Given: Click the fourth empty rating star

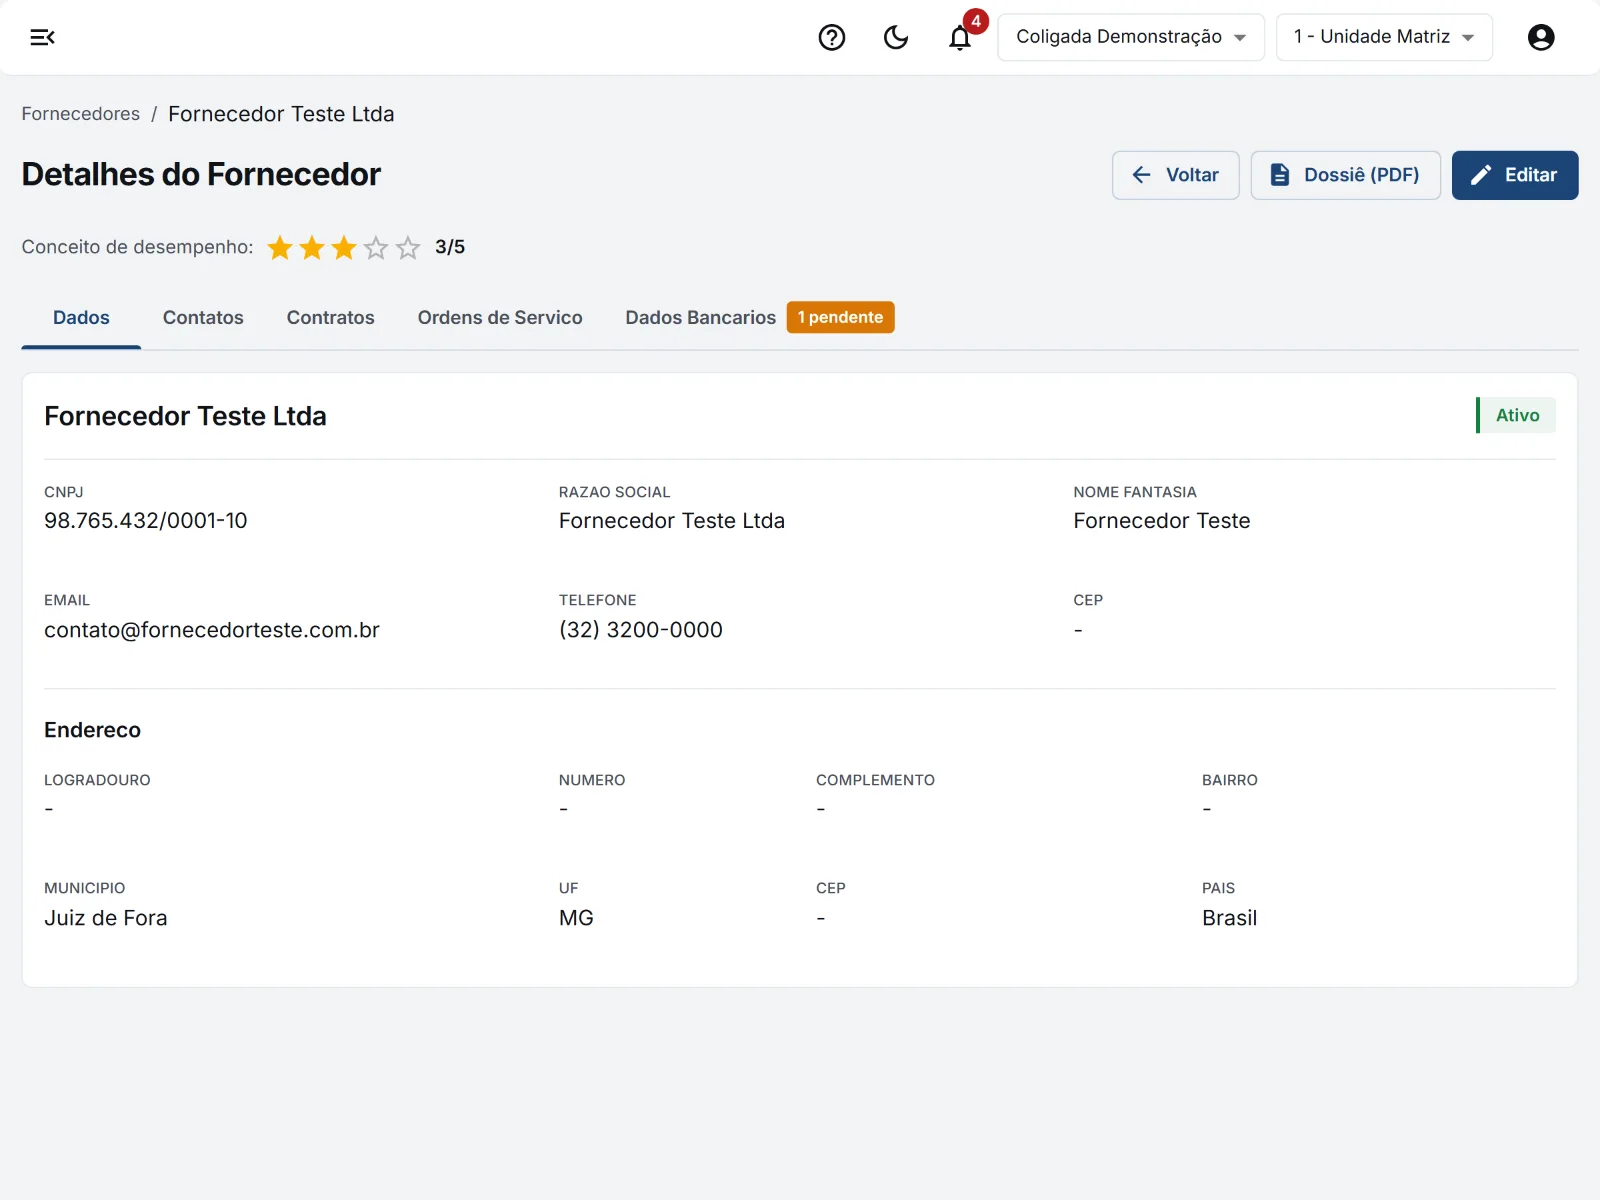Looking at the screenshot, I should 376,247.
